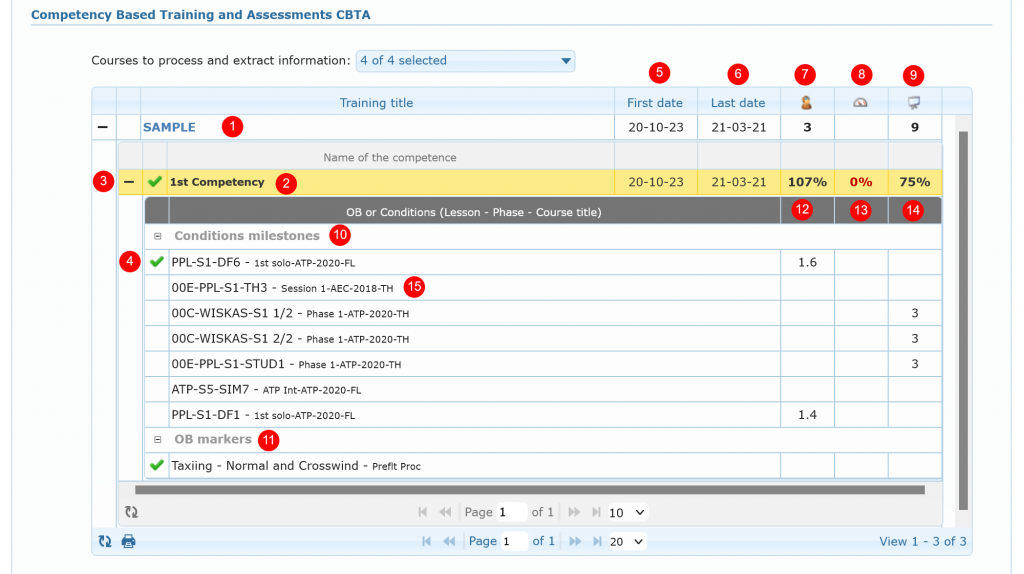The image size is (1024, 574).
Task: Open the SAMPLE training link
Action: 169,127
